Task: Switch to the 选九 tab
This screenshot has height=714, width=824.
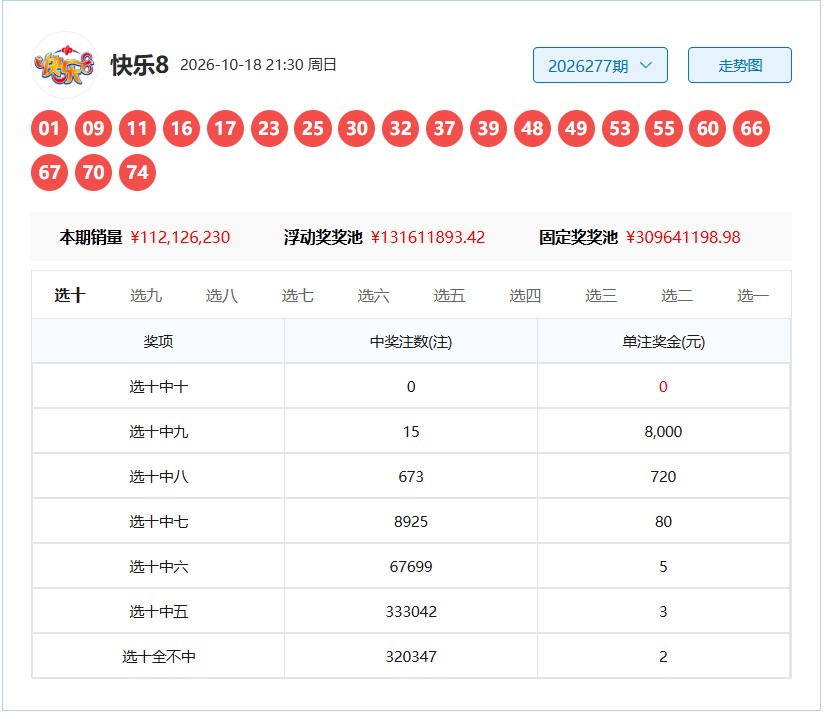Action: tap(146, 295)
